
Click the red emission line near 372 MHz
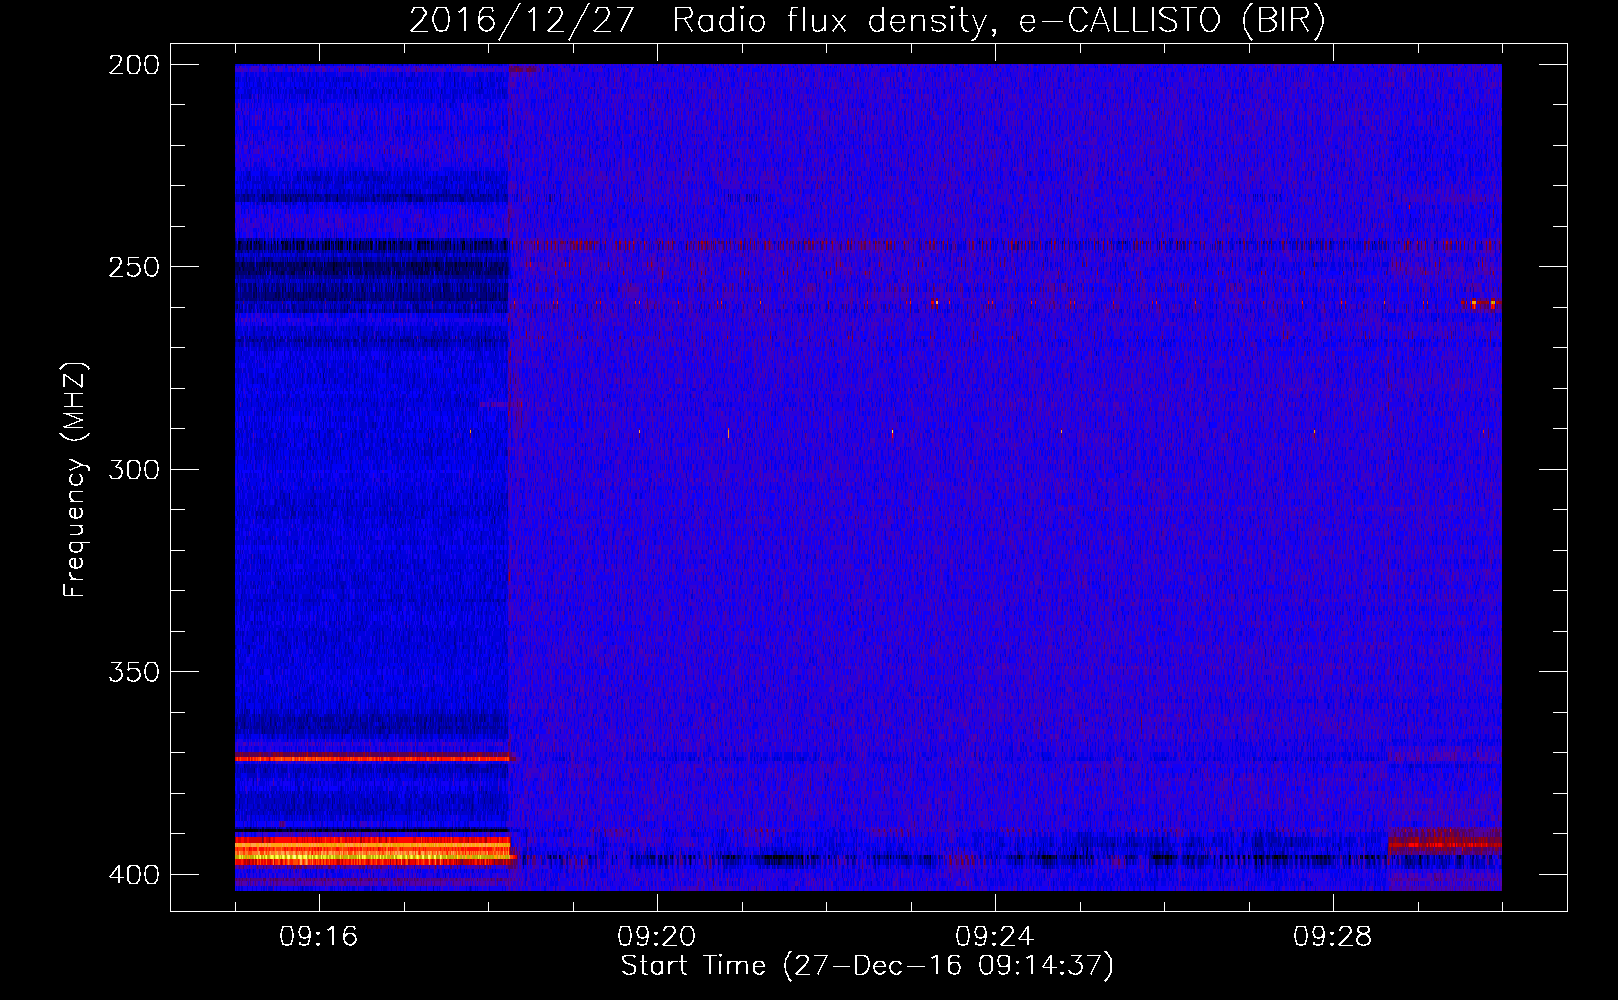click(x=372, y=759)
